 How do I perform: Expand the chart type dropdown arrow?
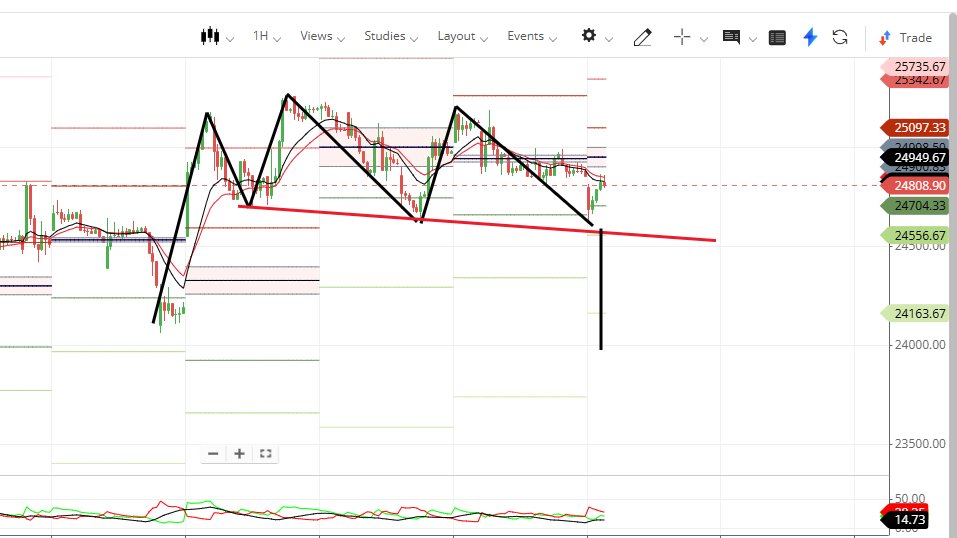point(230,39)
